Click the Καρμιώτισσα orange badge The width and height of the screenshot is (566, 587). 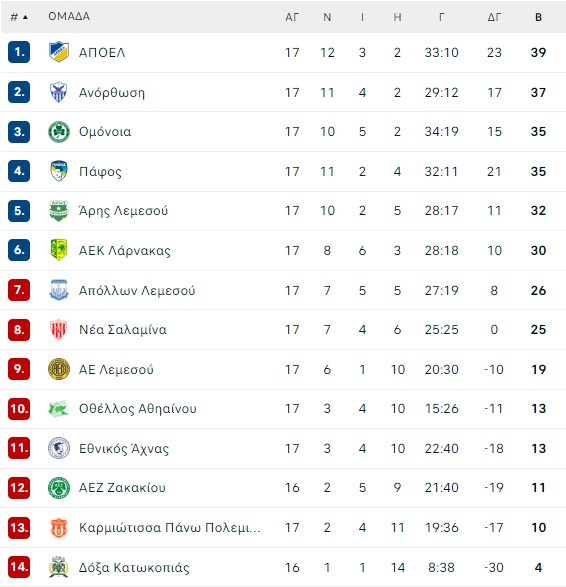click(x=59, y=527)
